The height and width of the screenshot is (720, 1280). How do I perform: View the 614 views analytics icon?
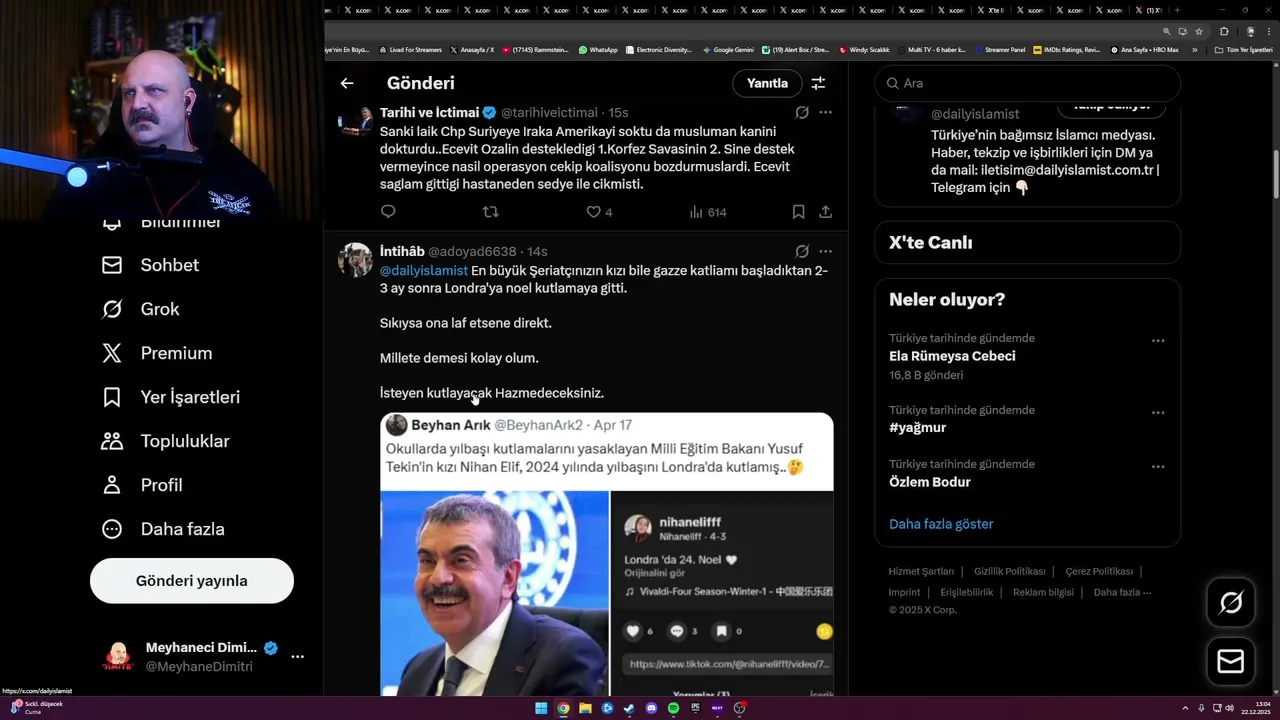[708, 212]
